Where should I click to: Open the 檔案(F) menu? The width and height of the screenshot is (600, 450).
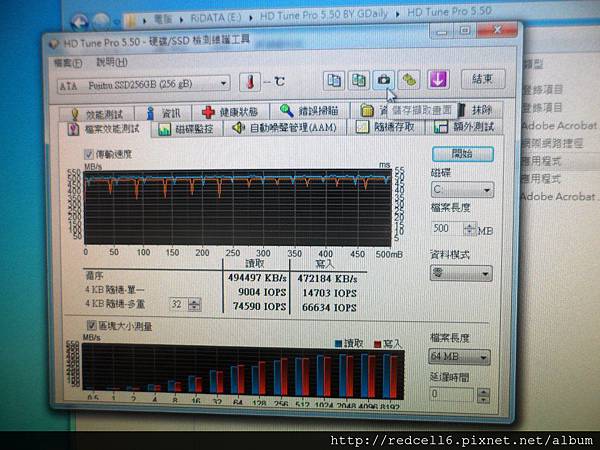(68, 63)
